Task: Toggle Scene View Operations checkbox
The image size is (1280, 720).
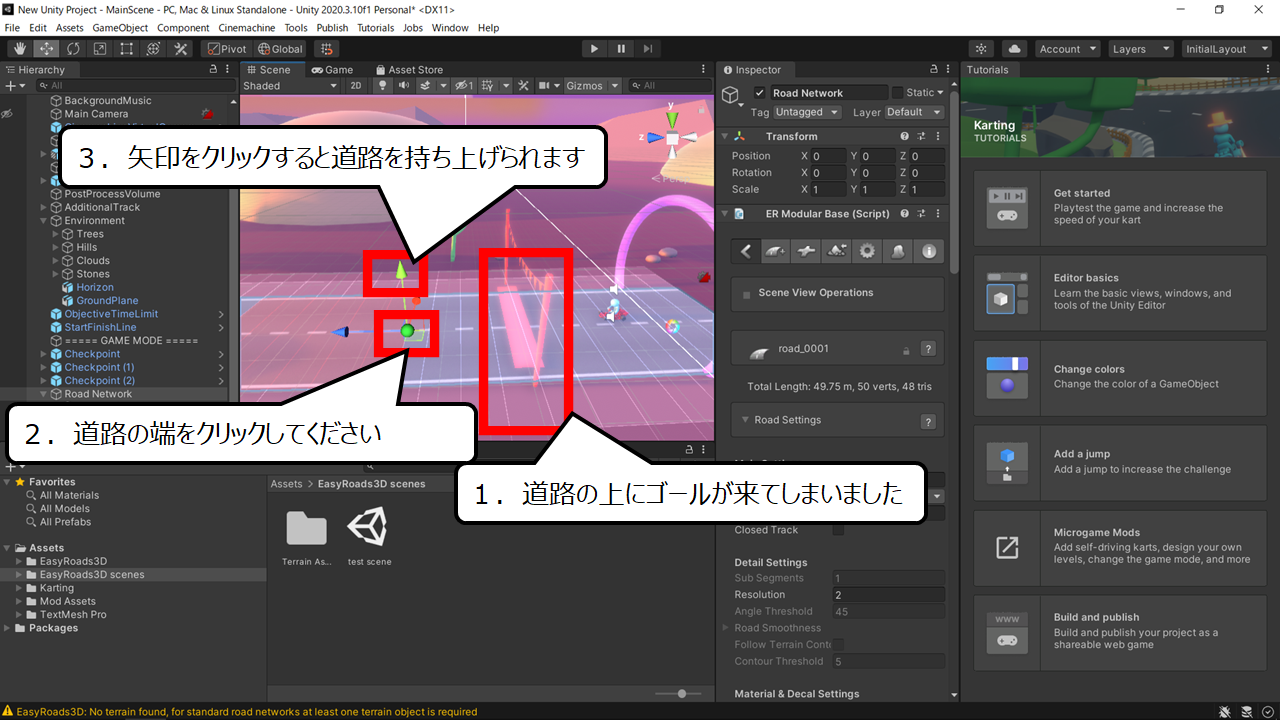Action: click(747, 294)
